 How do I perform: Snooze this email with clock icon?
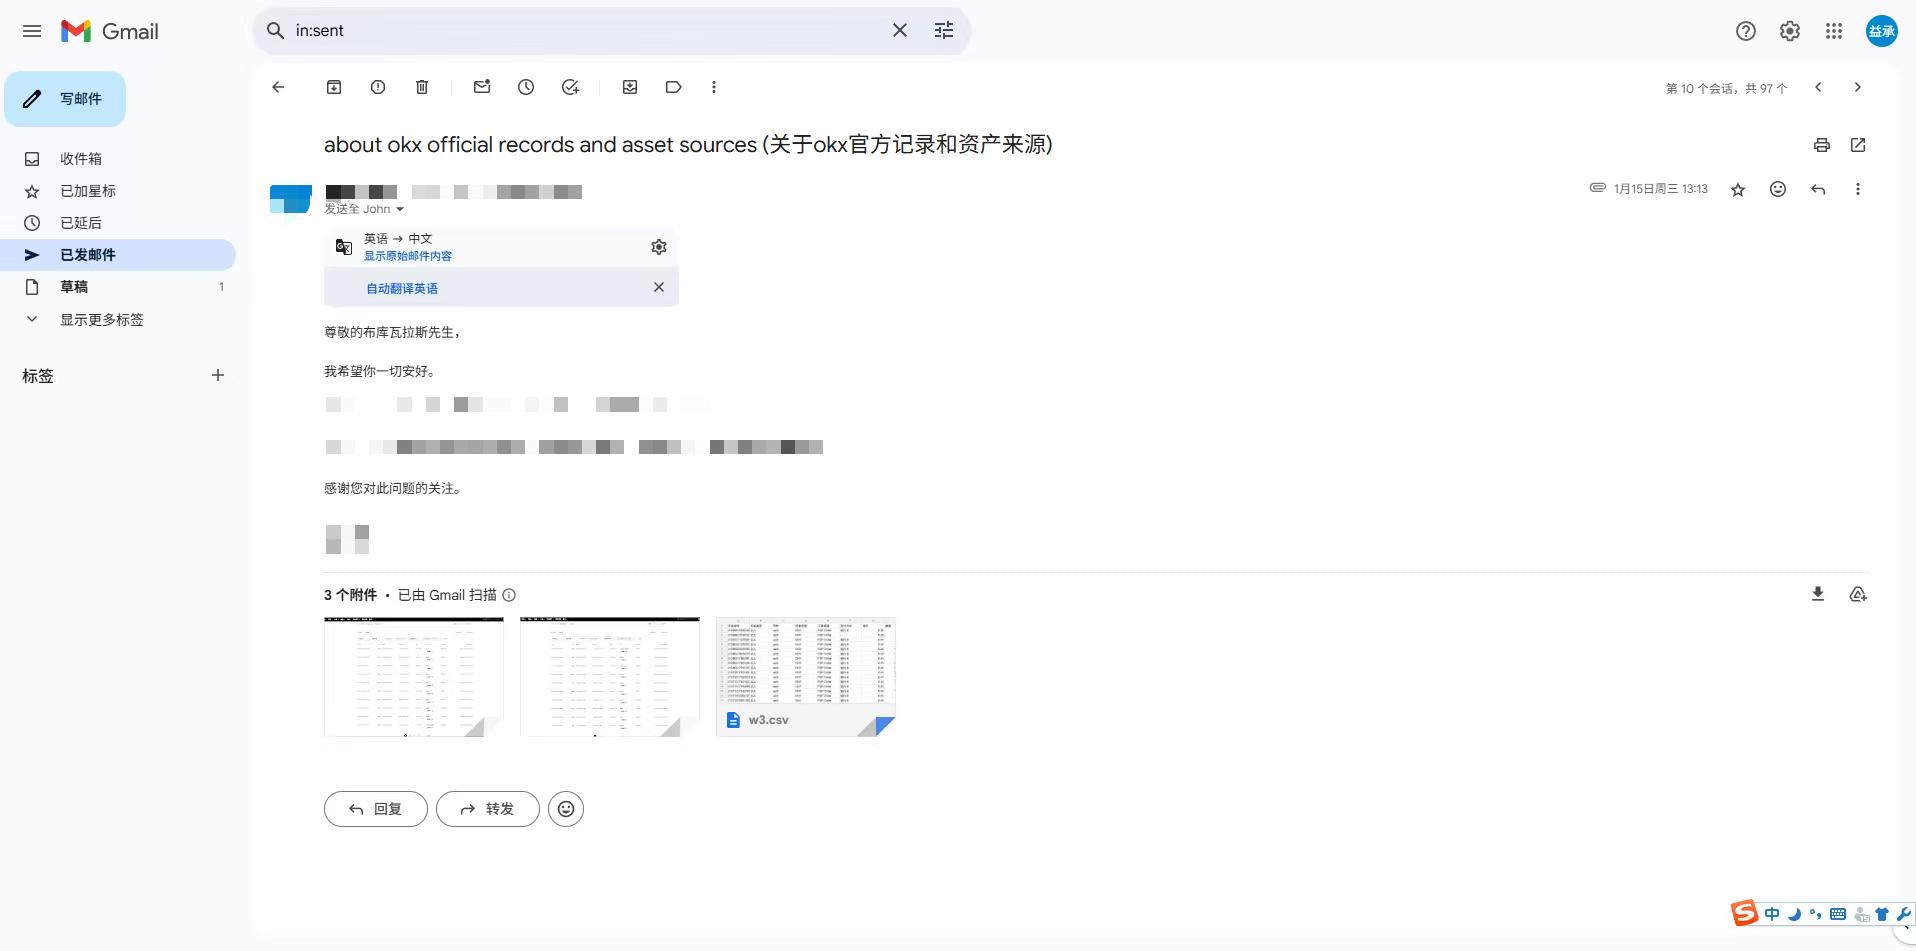click(x=526, y=87)
